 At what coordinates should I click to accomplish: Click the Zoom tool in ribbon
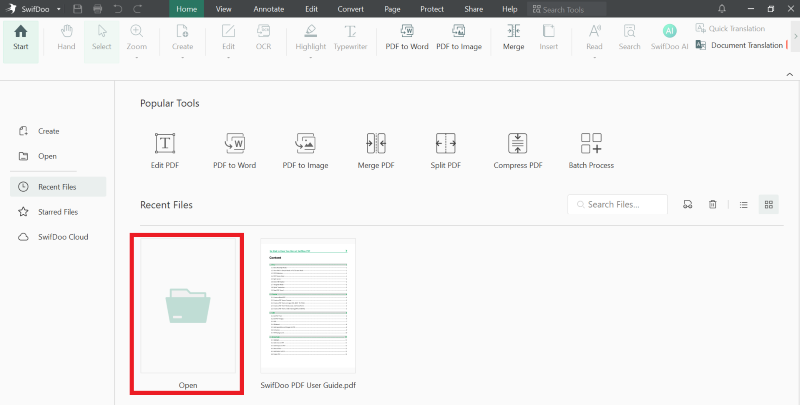pos(137,38)
